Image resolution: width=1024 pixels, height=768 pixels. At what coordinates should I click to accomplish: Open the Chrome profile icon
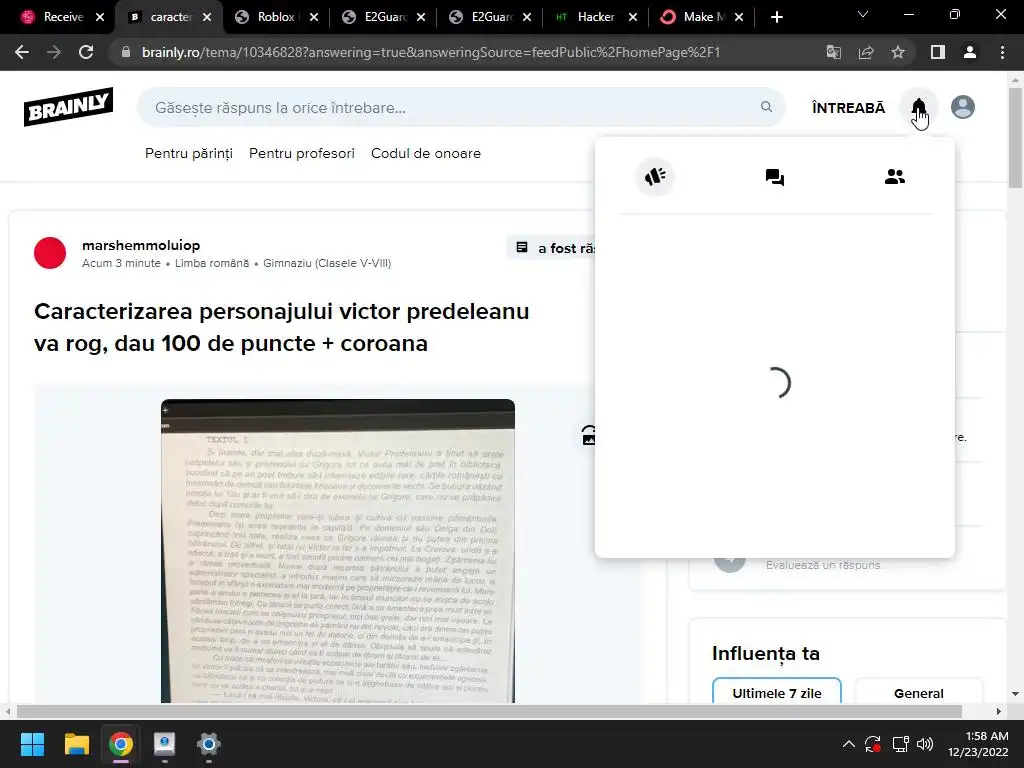click(x=970, y=52)
